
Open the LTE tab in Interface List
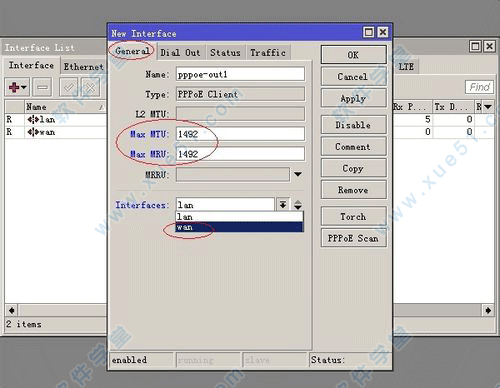pyautogui.click(x=406, y=67)
